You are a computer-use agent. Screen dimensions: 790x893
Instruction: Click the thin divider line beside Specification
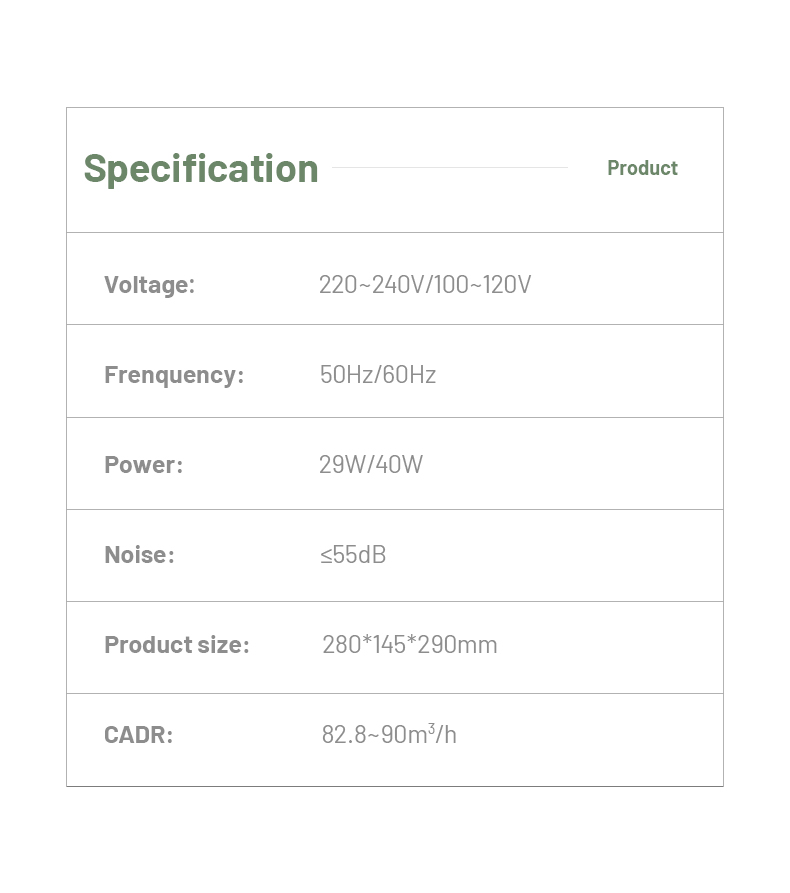[x=450, y=167]
